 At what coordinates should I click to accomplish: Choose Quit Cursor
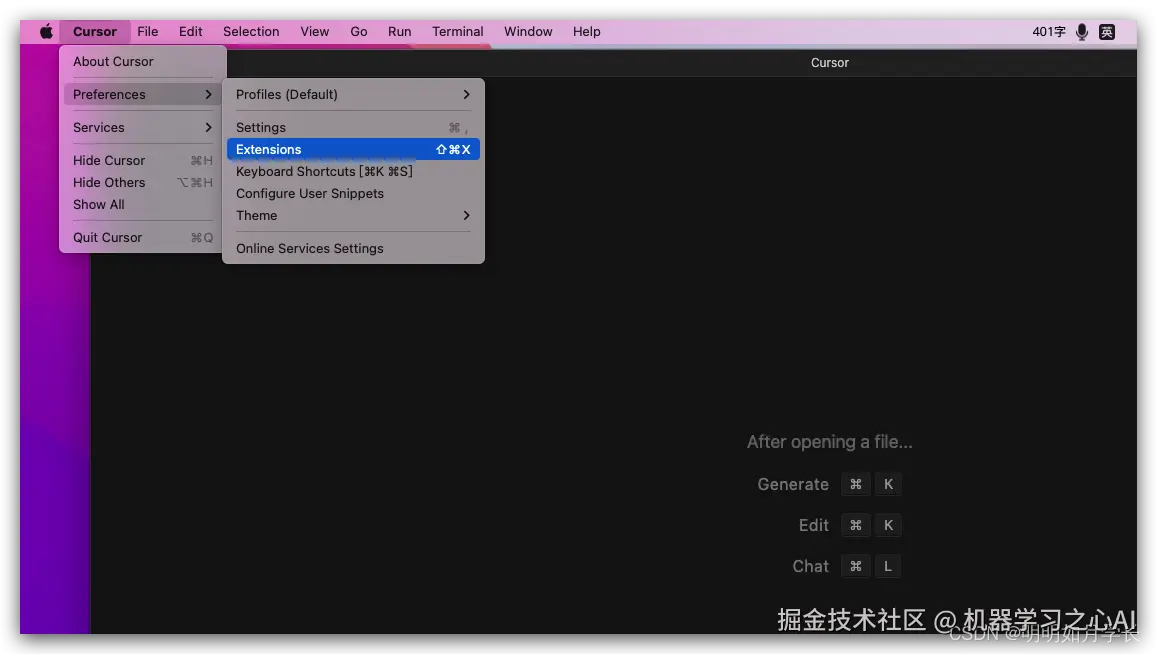click(x=142, y=238)
